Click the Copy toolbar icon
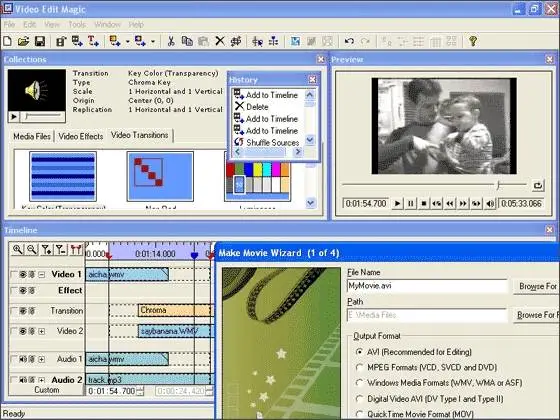560x420 pixels. tap(187, 41)
